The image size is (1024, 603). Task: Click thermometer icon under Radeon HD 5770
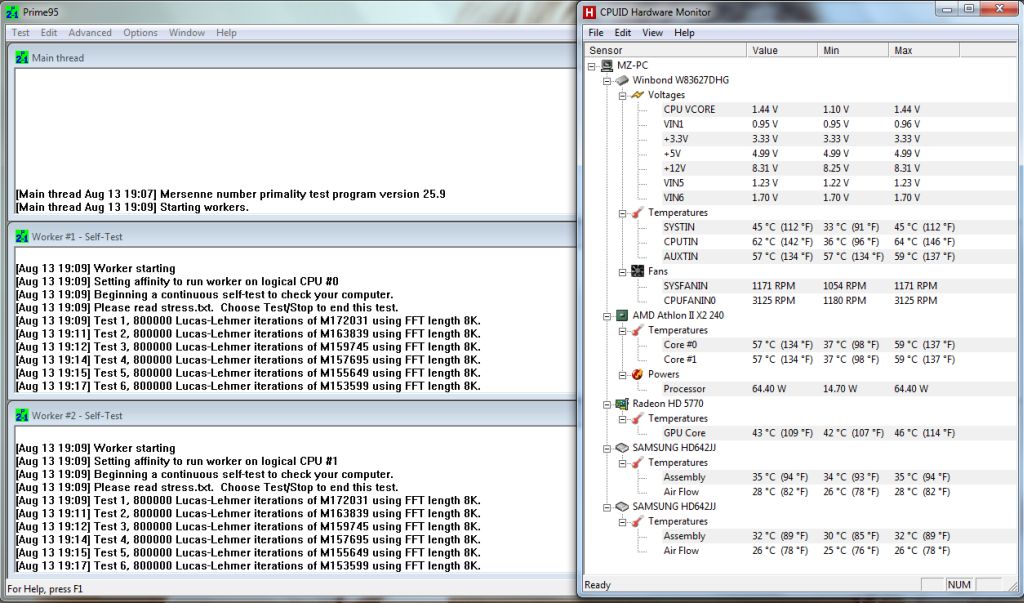click(x=637, y=418)
